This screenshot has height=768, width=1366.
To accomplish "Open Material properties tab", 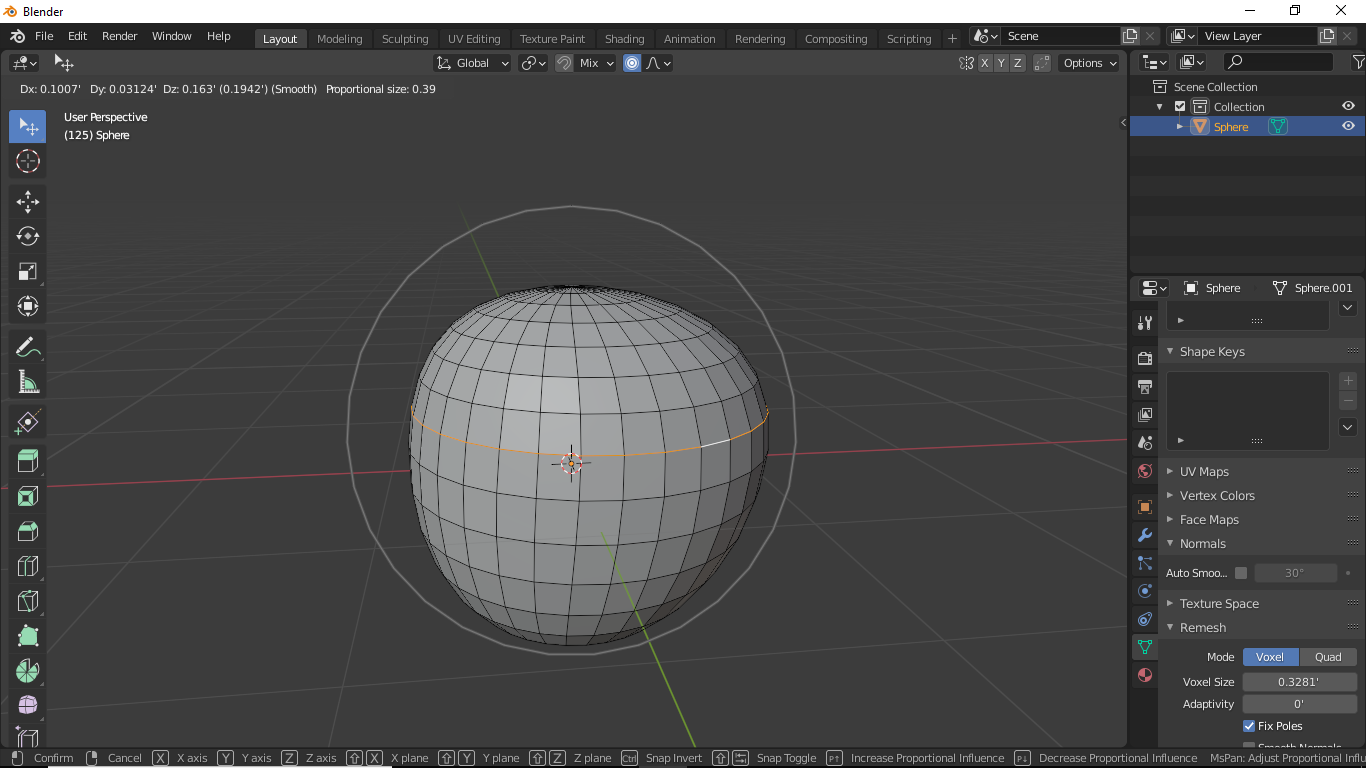I will point(1145,675).
